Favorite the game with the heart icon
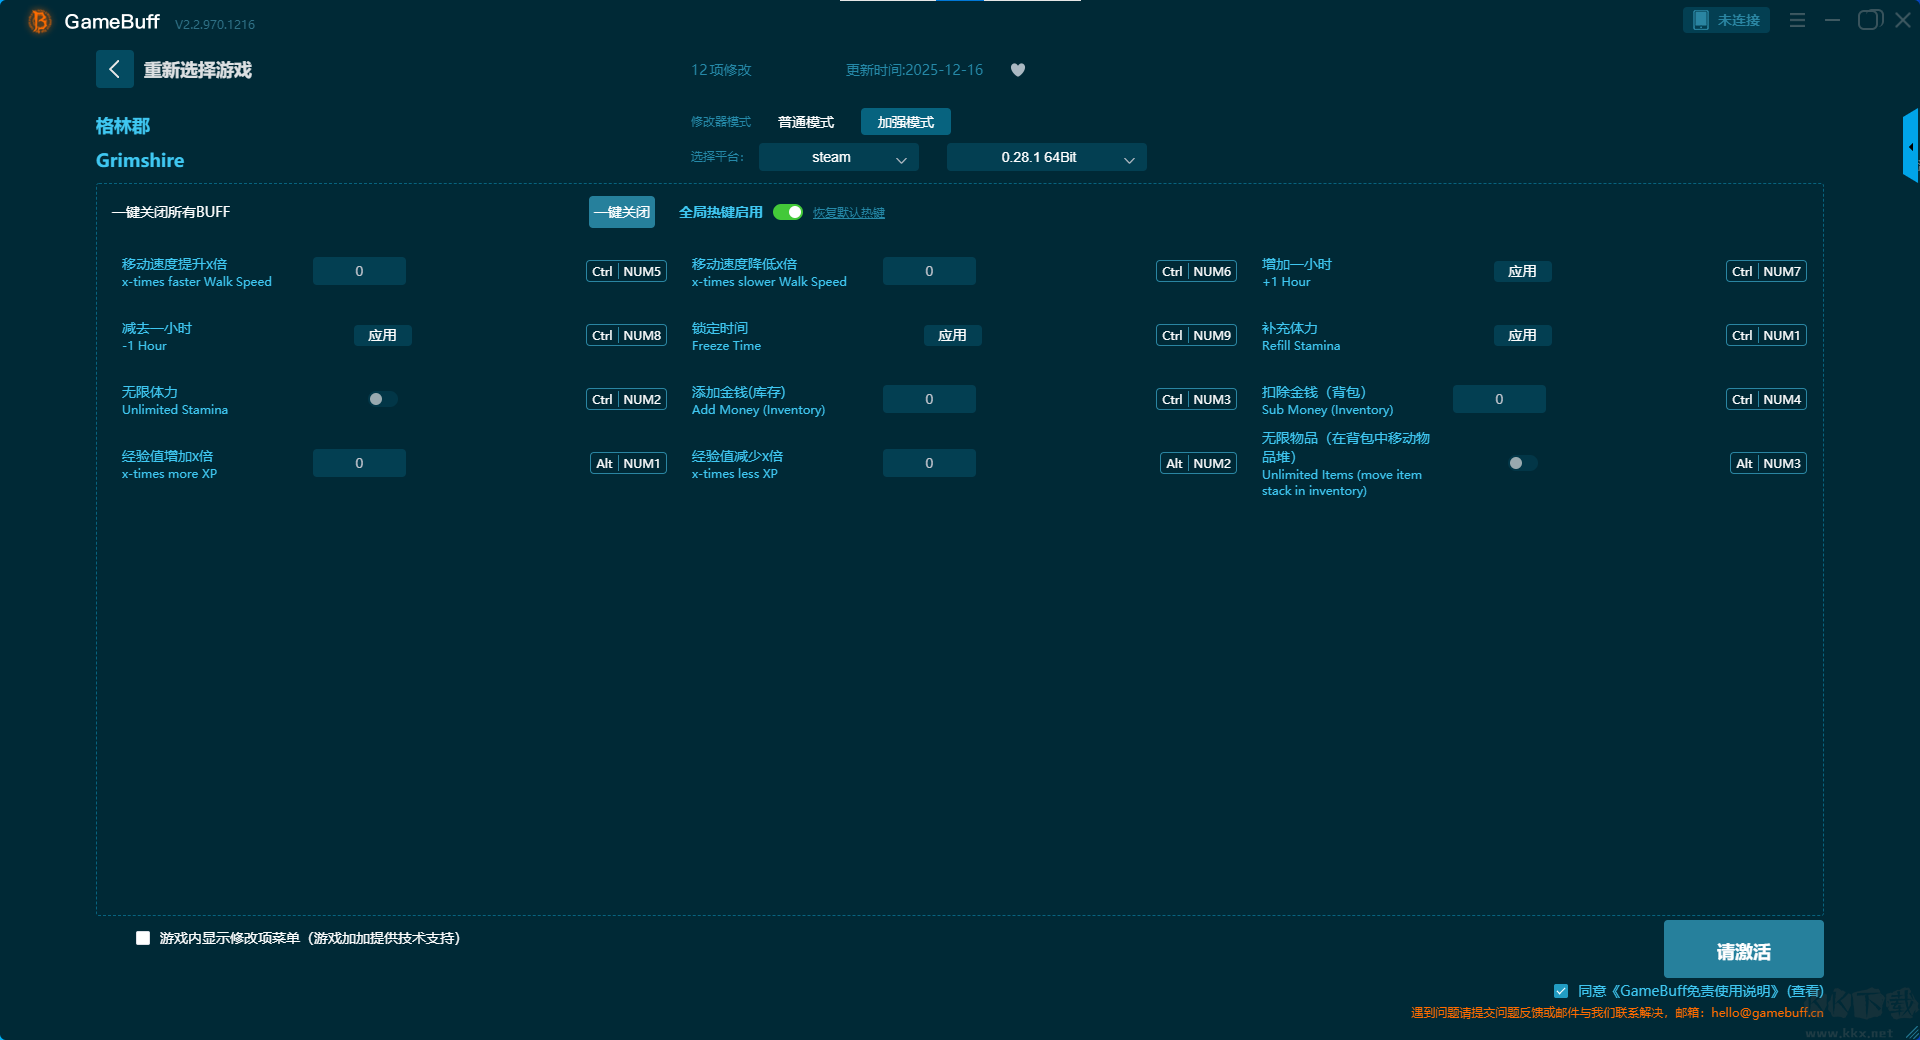The image size is (1920, 1040). (x=1018, y=70)
